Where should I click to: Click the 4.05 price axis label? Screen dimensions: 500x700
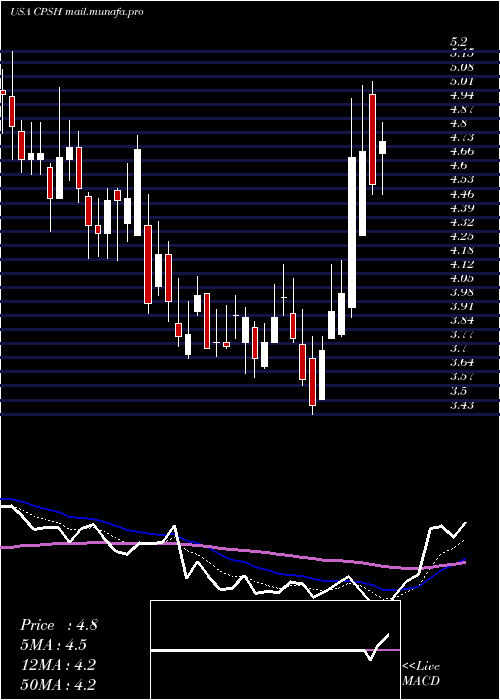462,279
